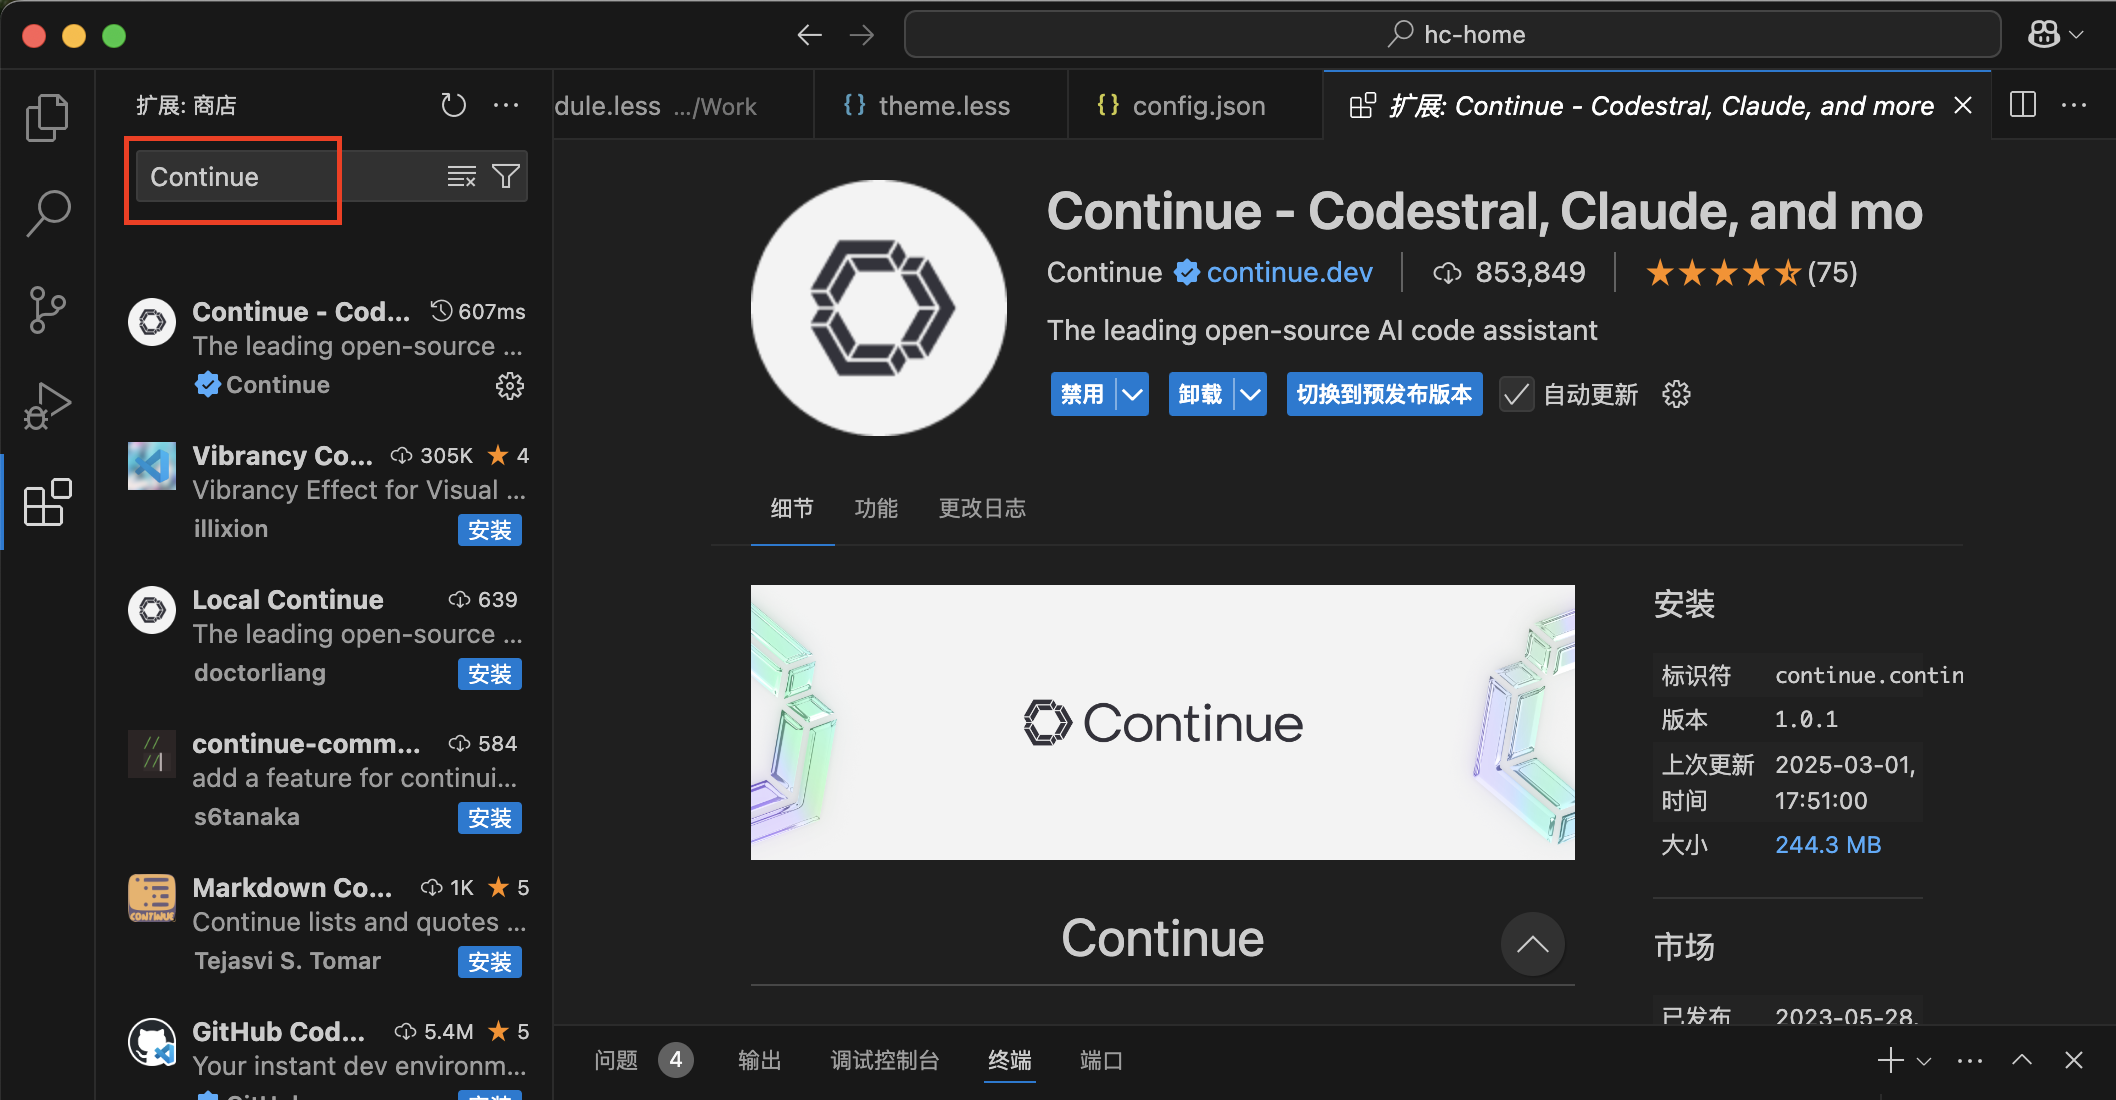Open the Explorer view in activity bar
Screen dimensions: 2116x1100
coord(47,118)
